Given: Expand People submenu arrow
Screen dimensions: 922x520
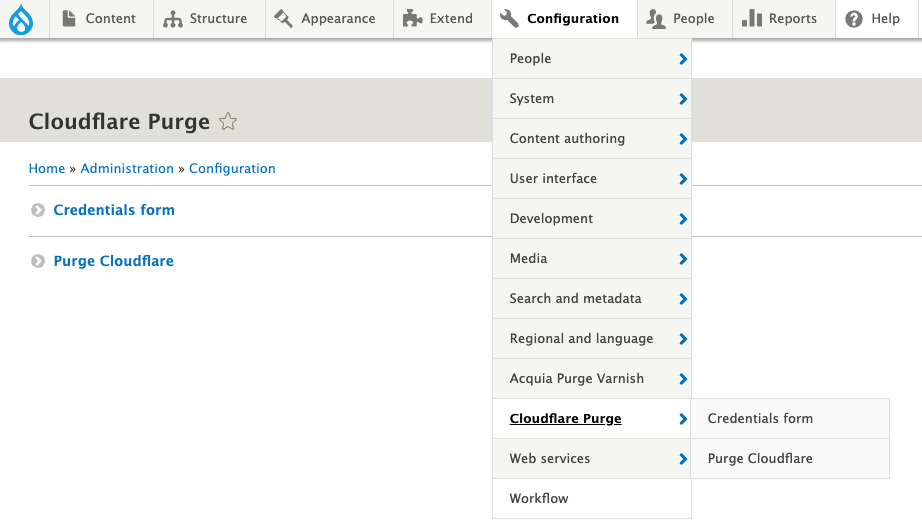Looking at the screenshot, I should 683,59.
